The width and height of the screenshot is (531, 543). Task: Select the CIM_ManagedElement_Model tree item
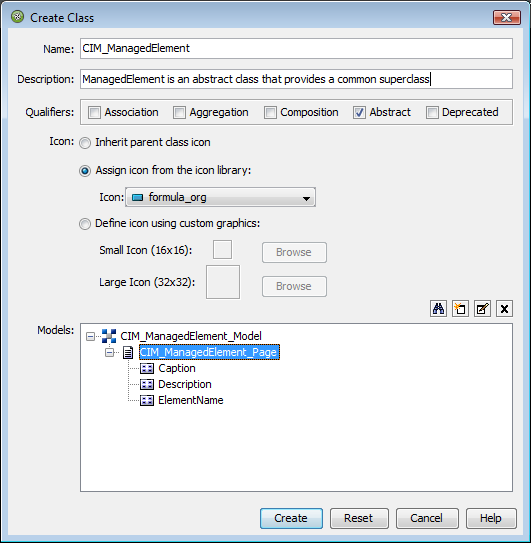click(191, 336)
